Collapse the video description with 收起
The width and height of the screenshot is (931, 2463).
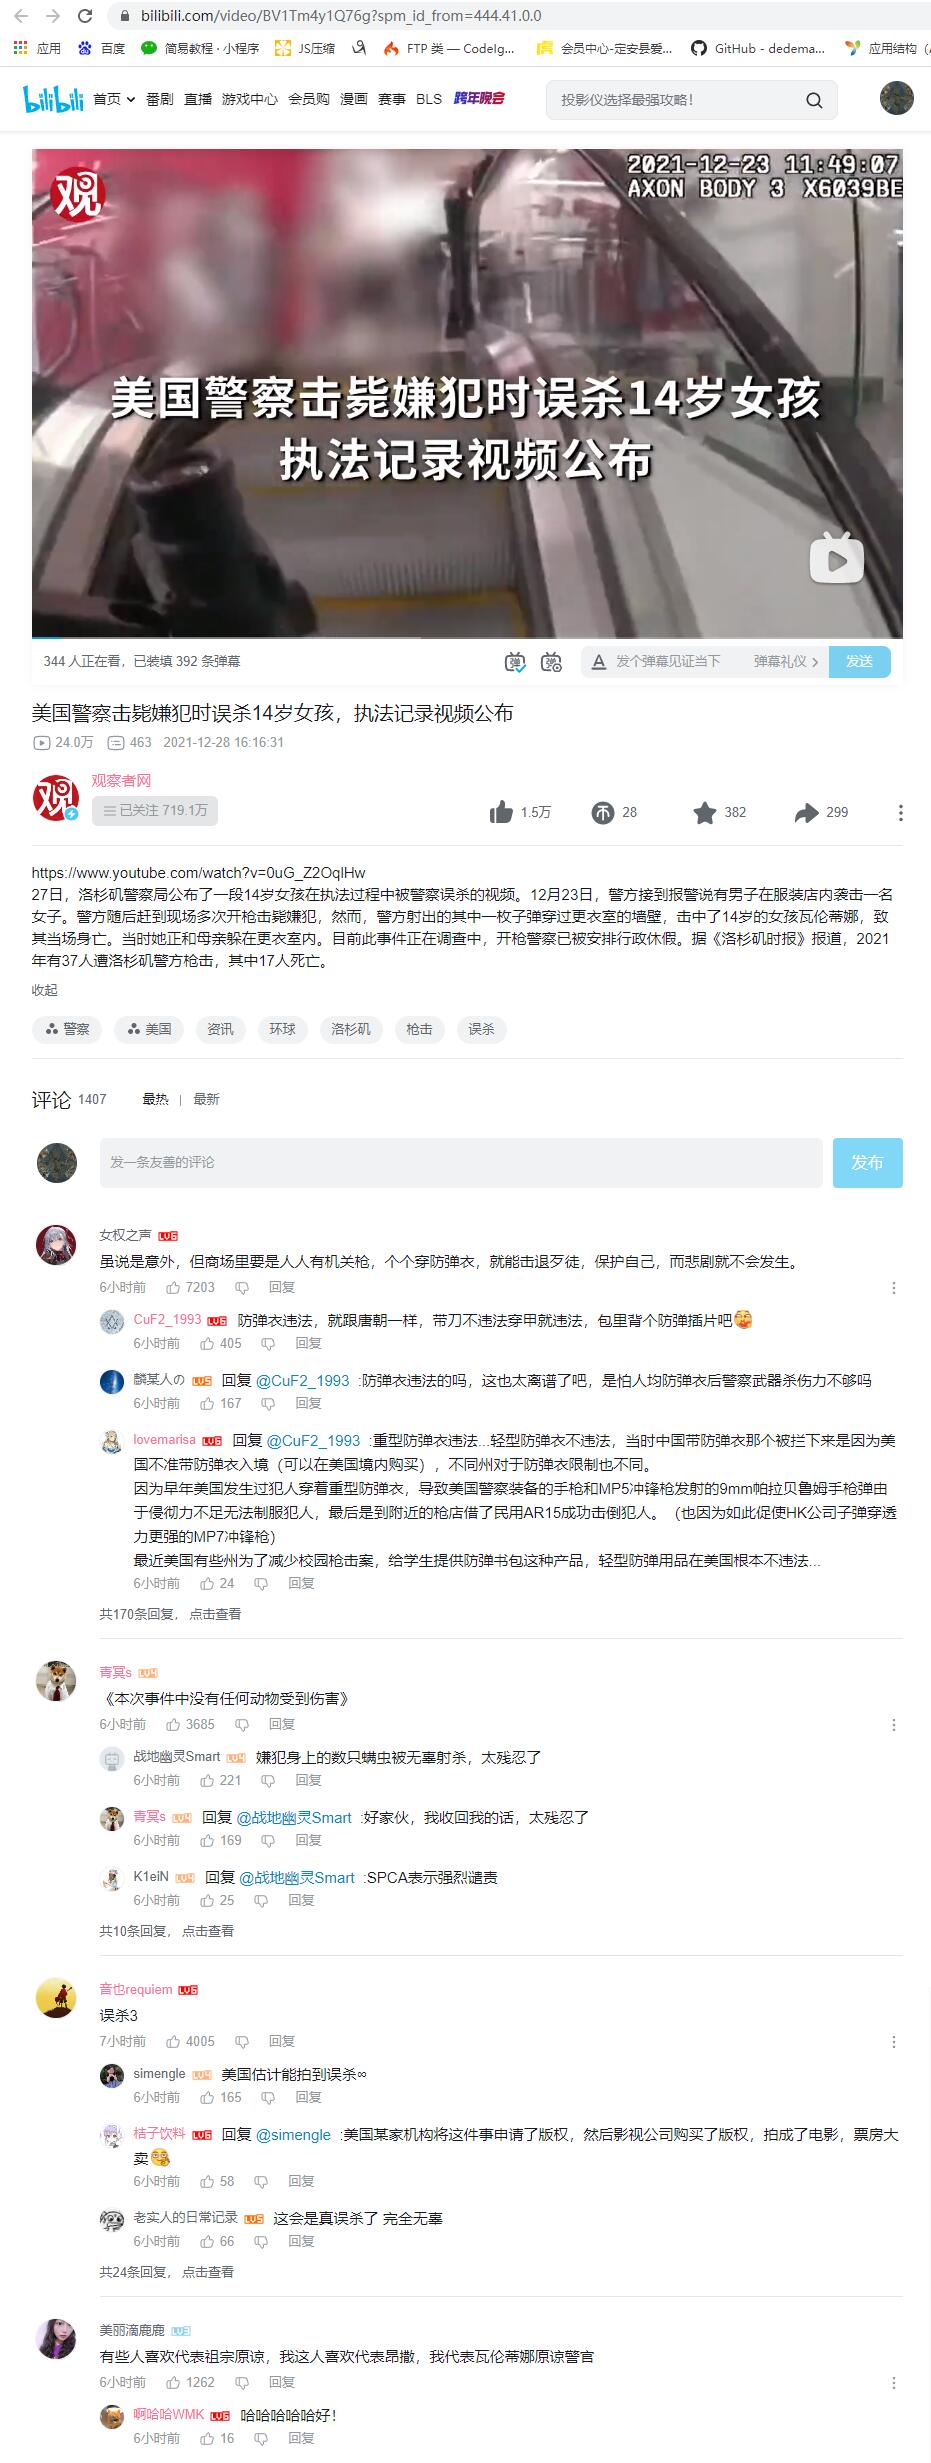tap(45, 990)
